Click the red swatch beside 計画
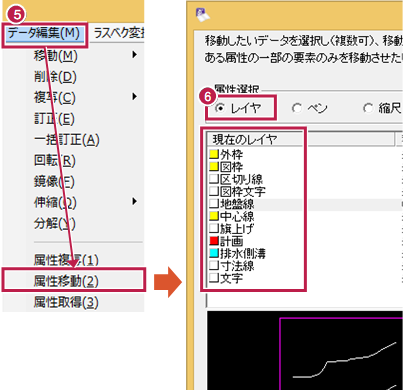The height and width of the screenshot is (390, 403). click(214, 241)
